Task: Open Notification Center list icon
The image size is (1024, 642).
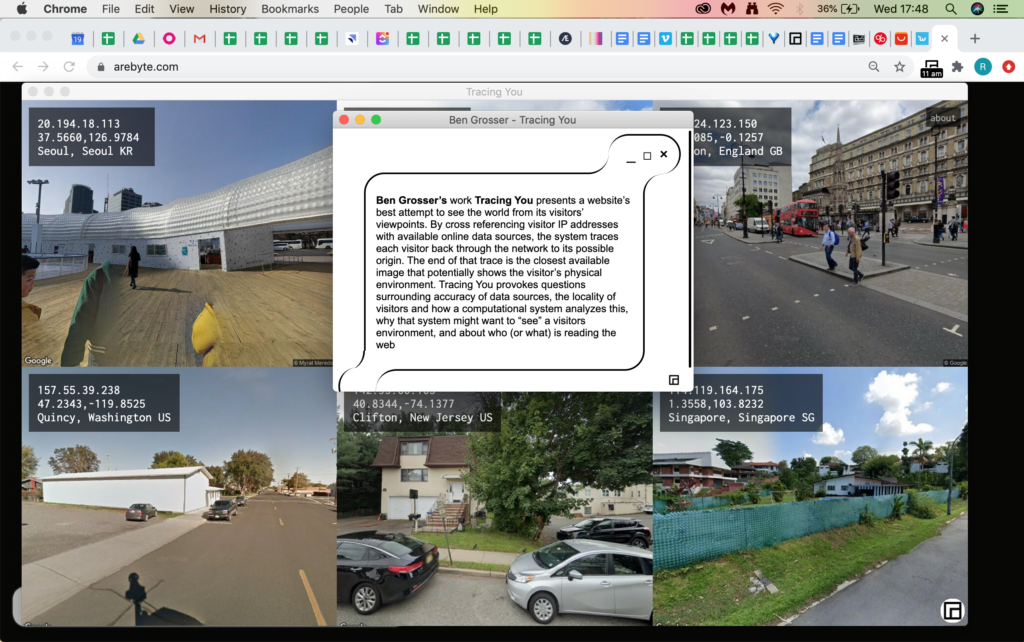Action: pos(1000,9)
